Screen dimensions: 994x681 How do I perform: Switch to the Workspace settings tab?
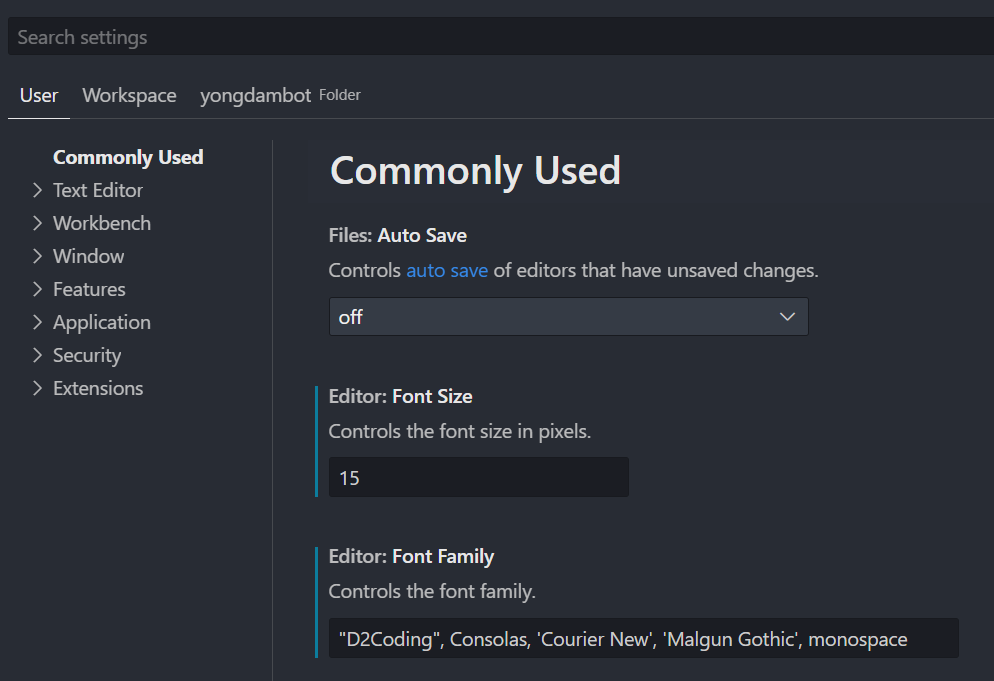129,96
